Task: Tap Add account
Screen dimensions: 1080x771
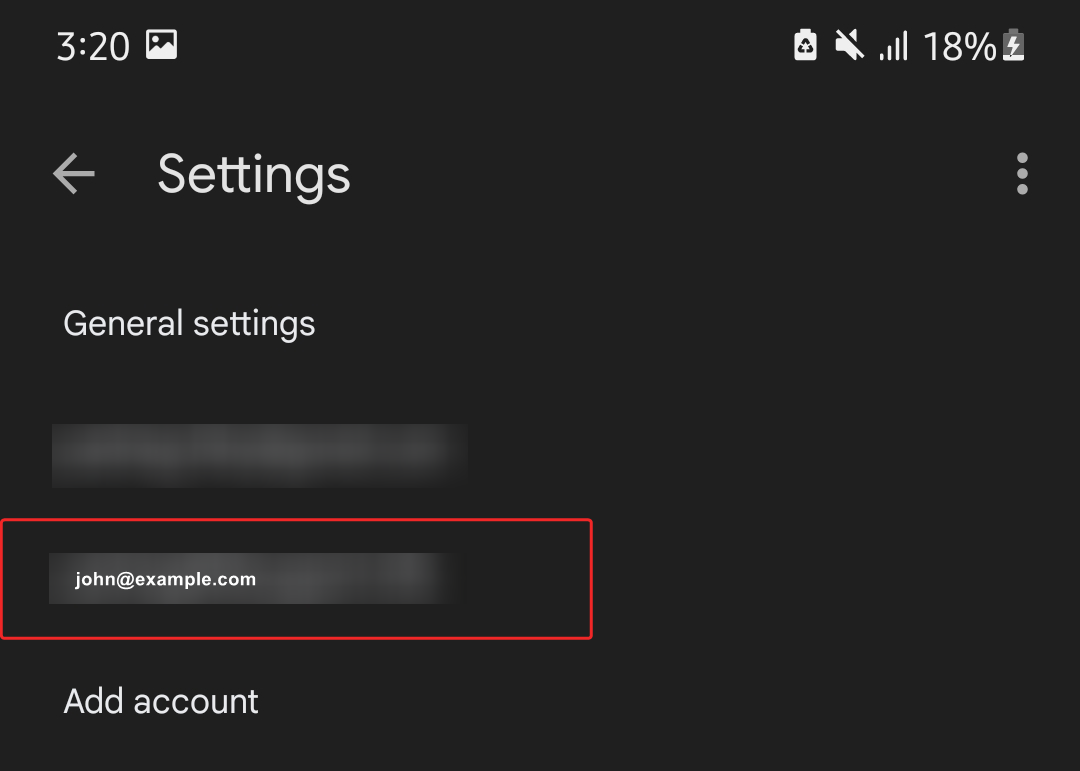Action: point(161,701)
